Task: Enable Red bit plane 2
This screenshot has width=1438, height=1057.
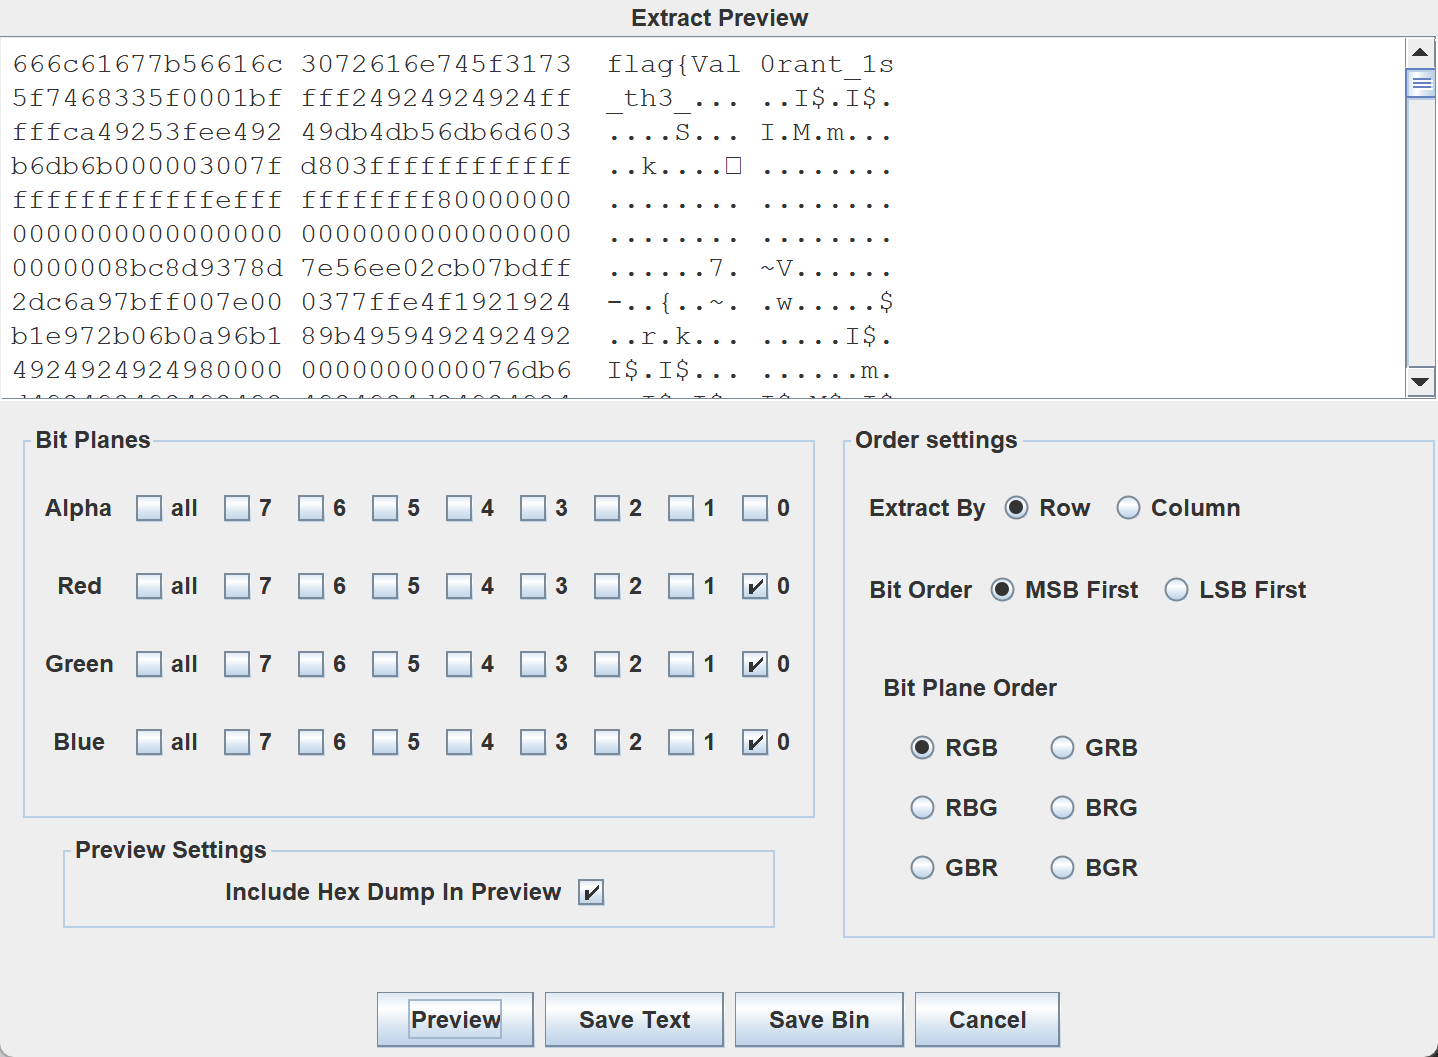Action: [607, 586]
